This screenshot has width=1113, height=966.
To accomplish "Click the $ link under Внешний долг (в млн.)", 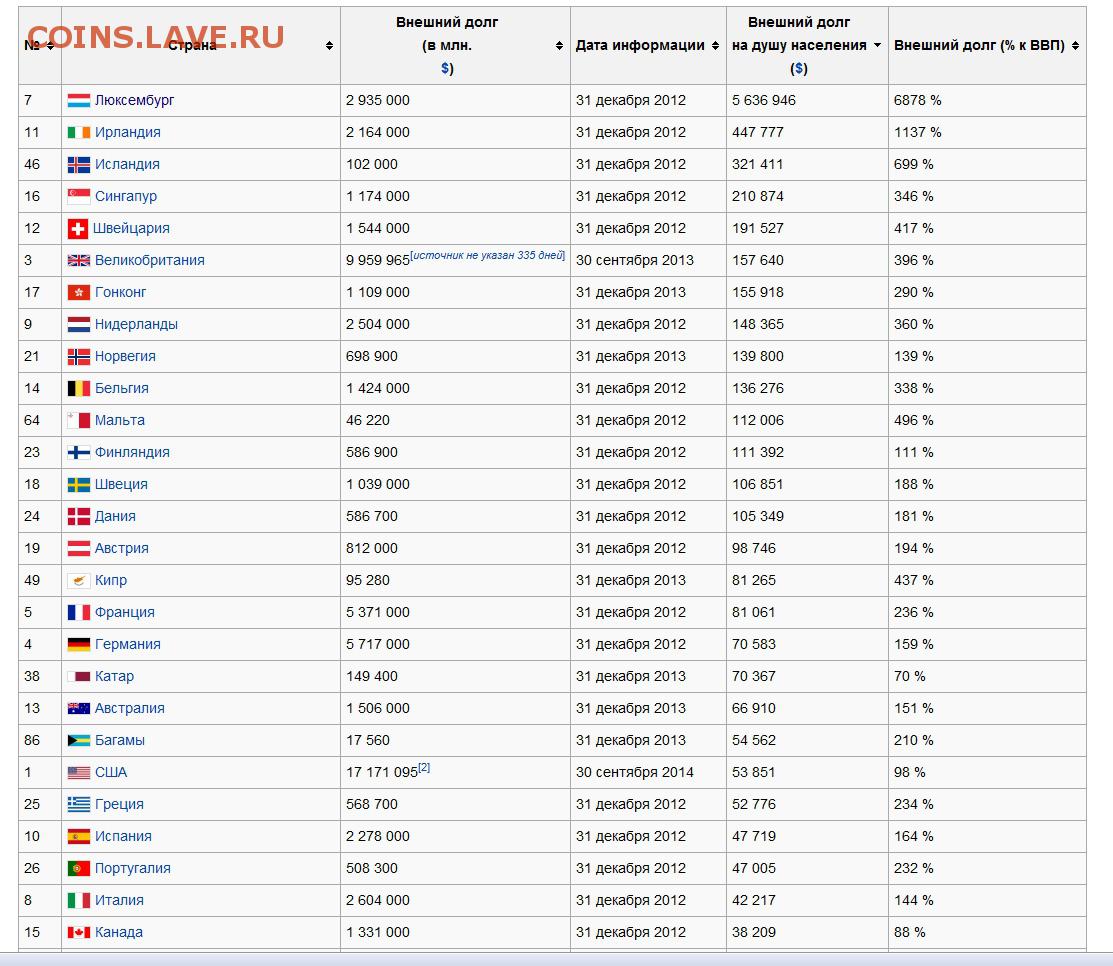I will [x=447, y=68].
